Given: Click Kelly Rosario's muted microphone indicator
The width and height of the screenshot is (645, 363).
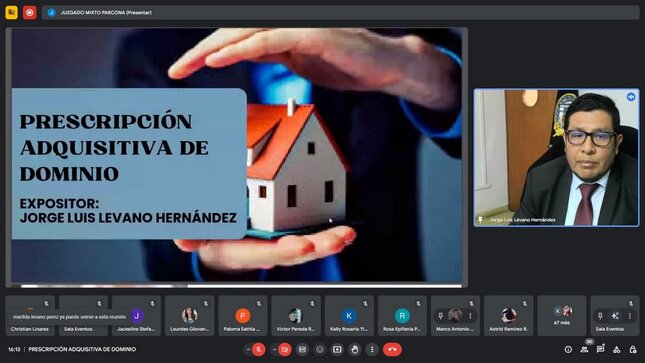Looking at the screenshot, I should (x=365, y=303).
